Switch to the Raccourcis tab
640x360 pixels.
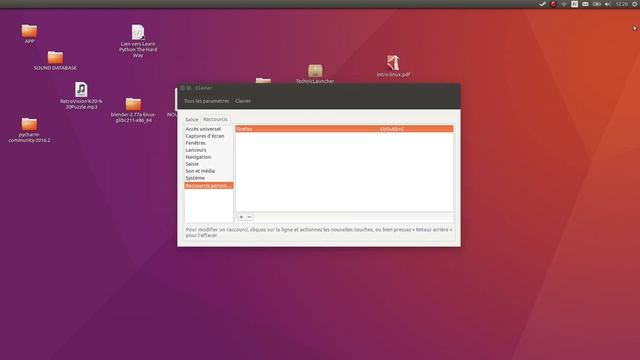(215, 119)
